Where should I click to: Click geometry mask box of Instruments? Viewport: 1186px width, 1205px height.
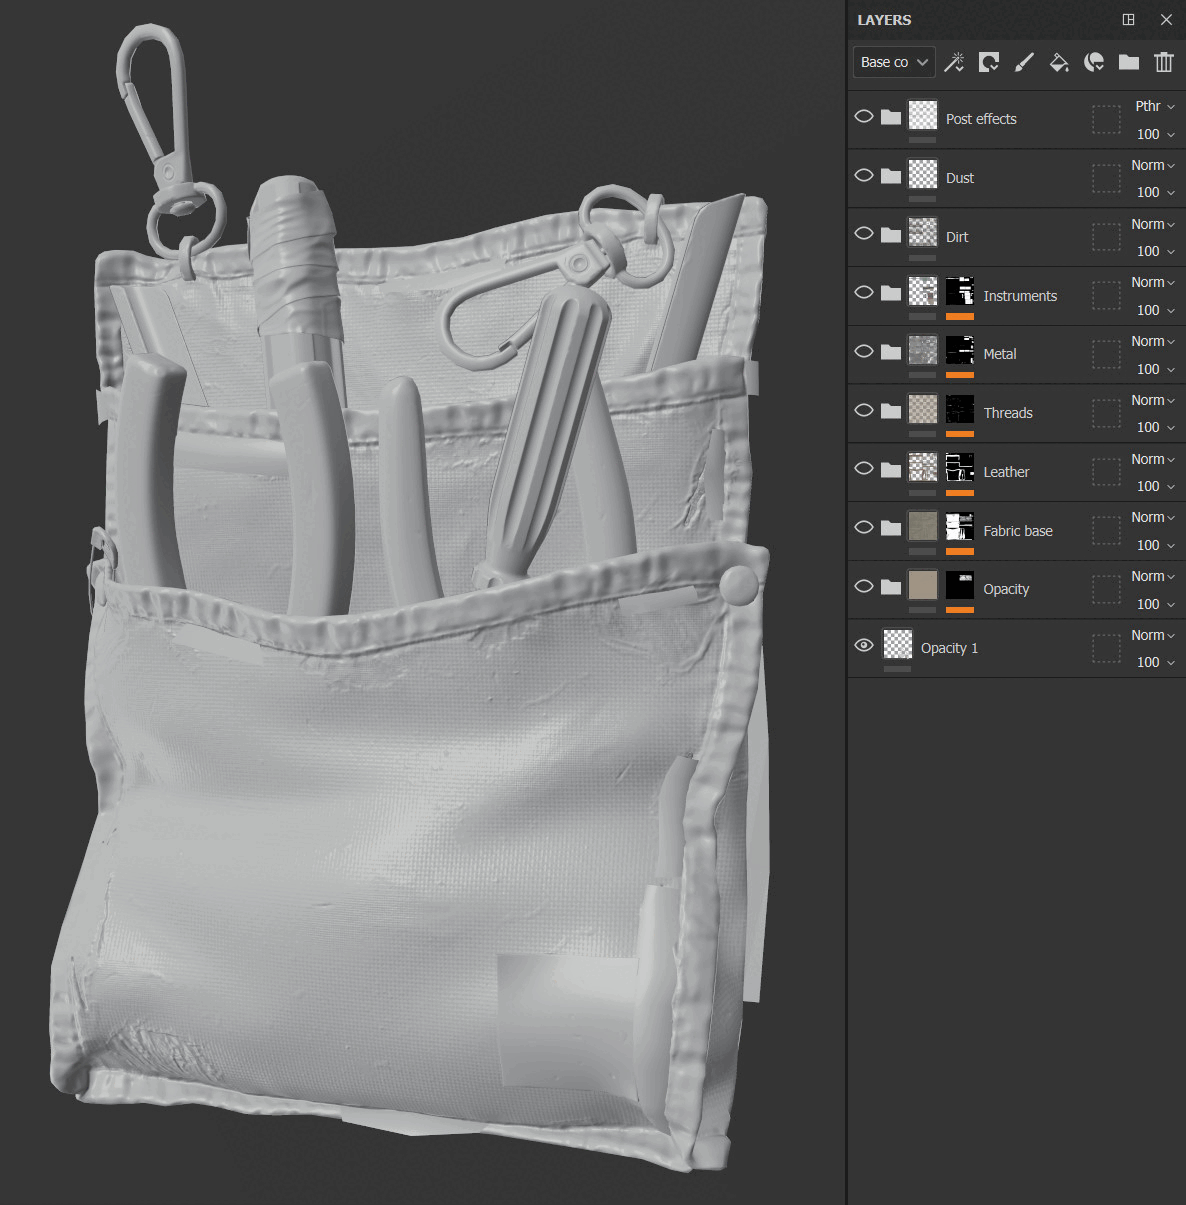point(1106,296)
